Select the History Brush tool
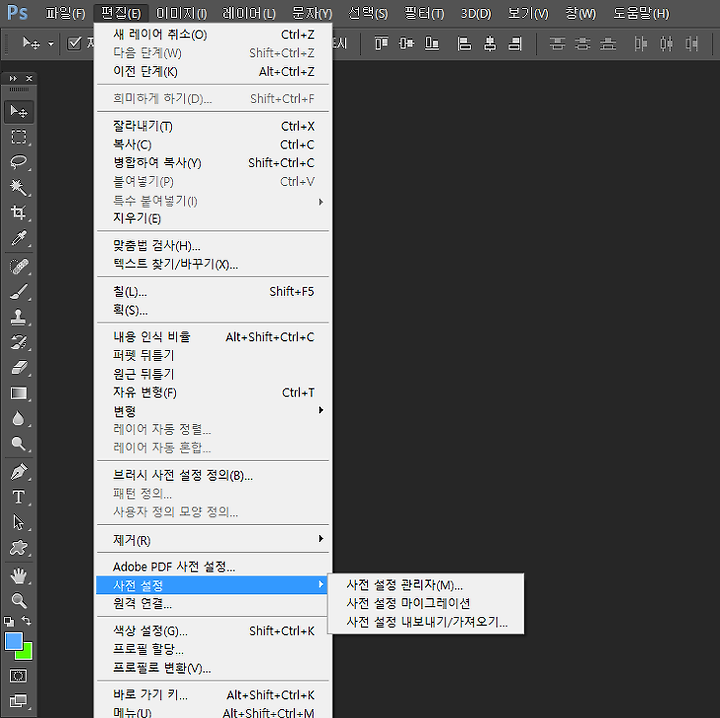720x718 pixels. [x=19, y=342]
